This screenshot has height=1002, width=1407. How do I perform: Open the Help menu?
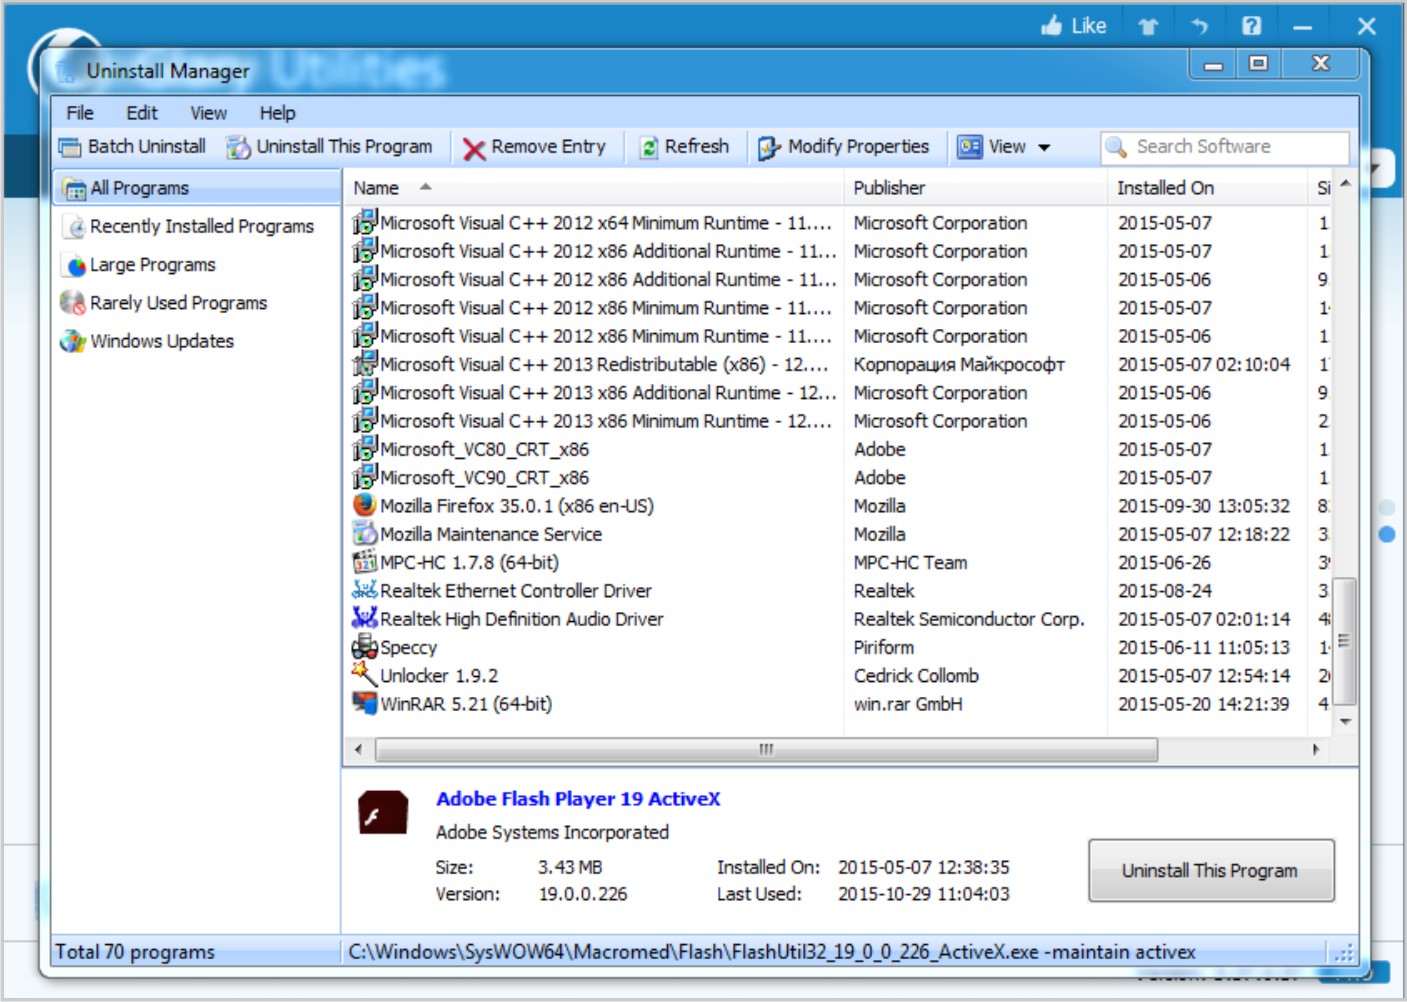tap(277, 112)
